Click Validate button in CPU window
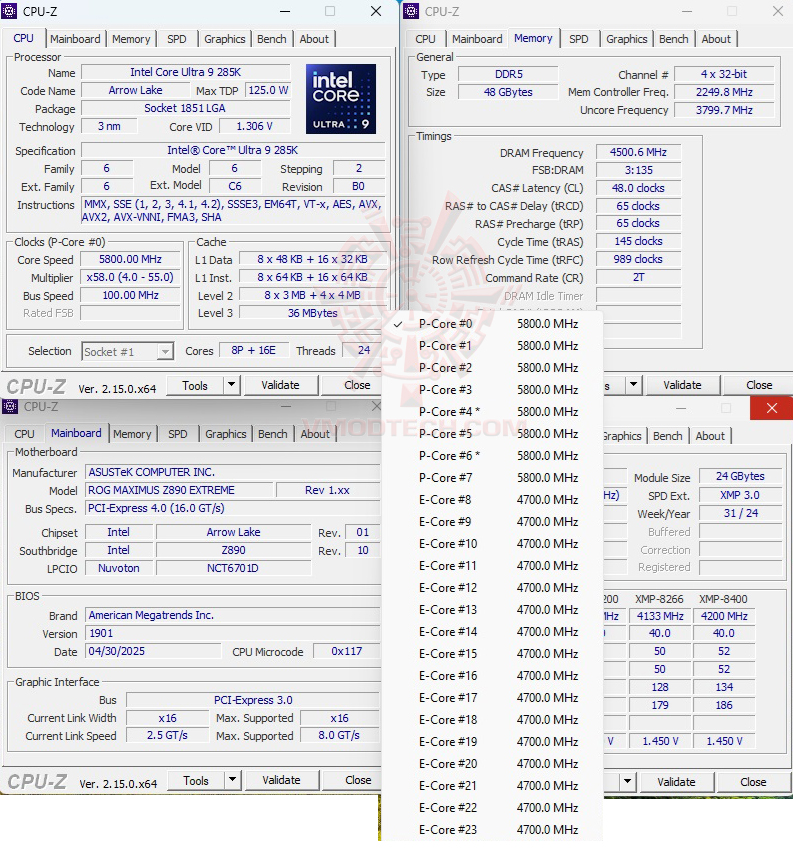 [280, 385]
